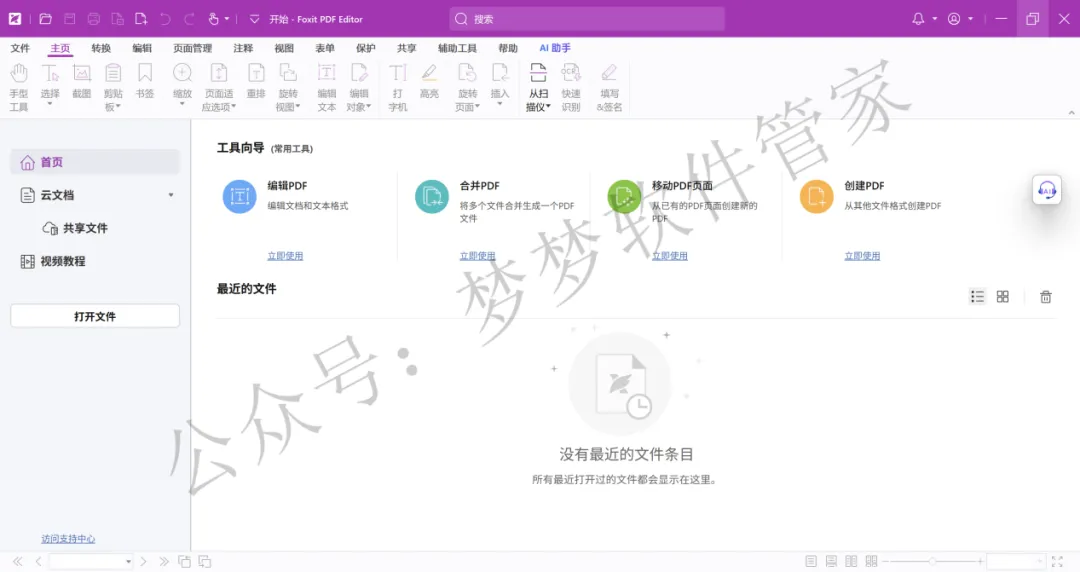Open notifications bell icon

tap(918, 19)
